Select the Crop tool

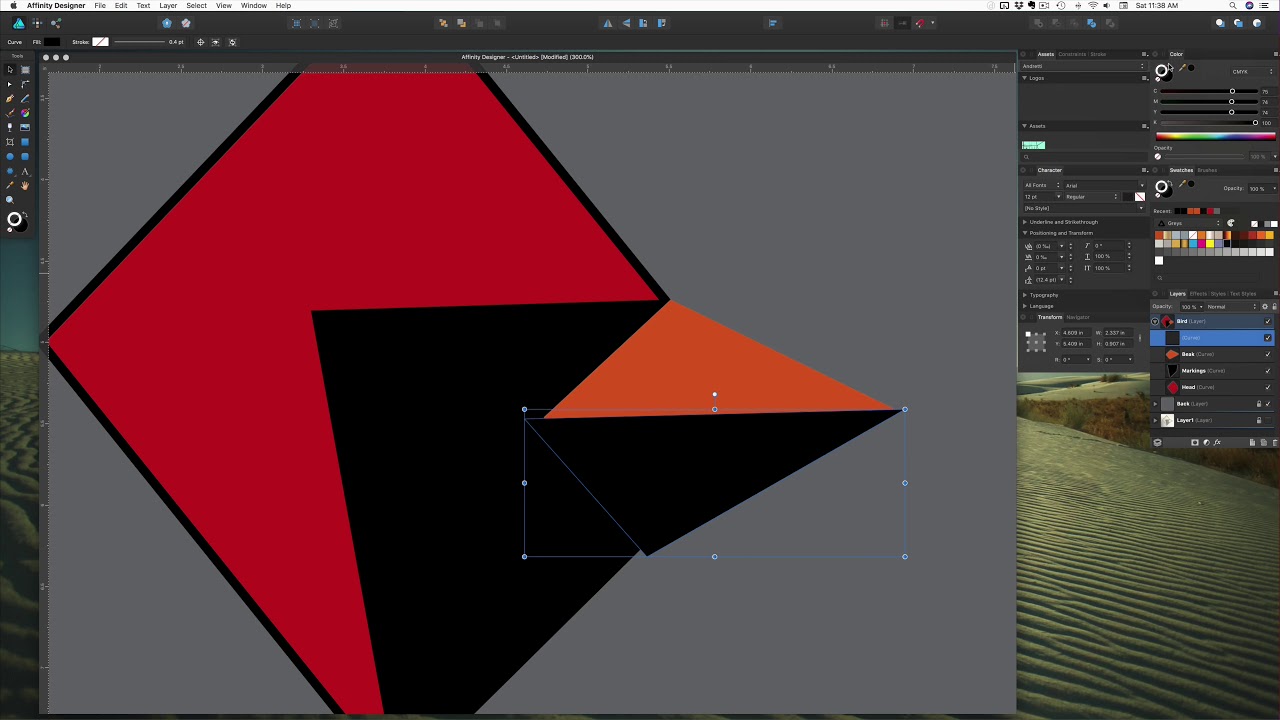(10, 142)
